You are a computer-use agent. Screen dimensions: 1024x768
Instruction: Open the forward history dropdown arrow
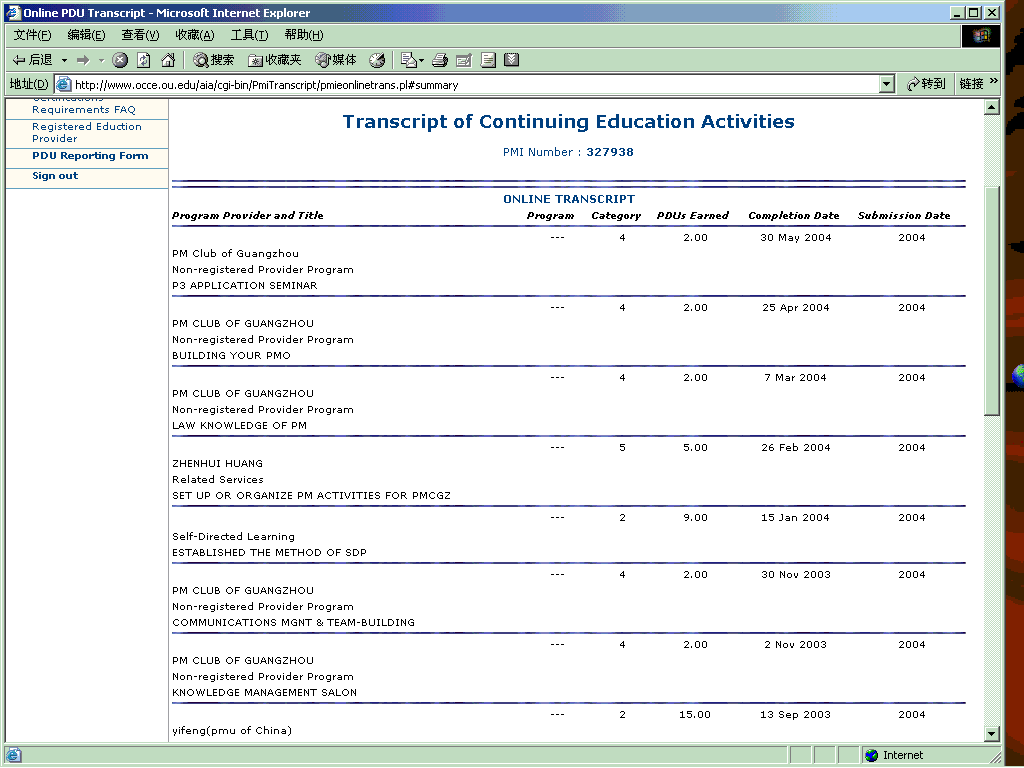pos(101,60)
